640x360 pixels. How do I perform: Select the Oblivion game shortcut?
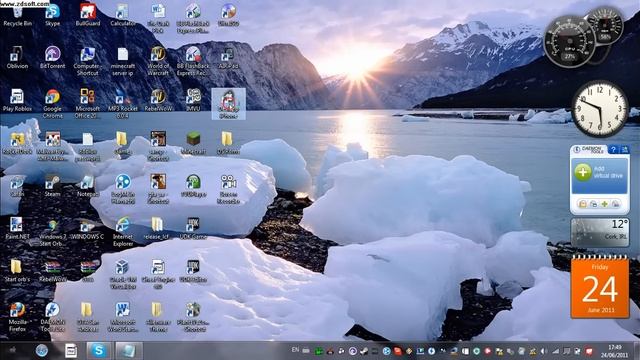click(x=18, y=58)
